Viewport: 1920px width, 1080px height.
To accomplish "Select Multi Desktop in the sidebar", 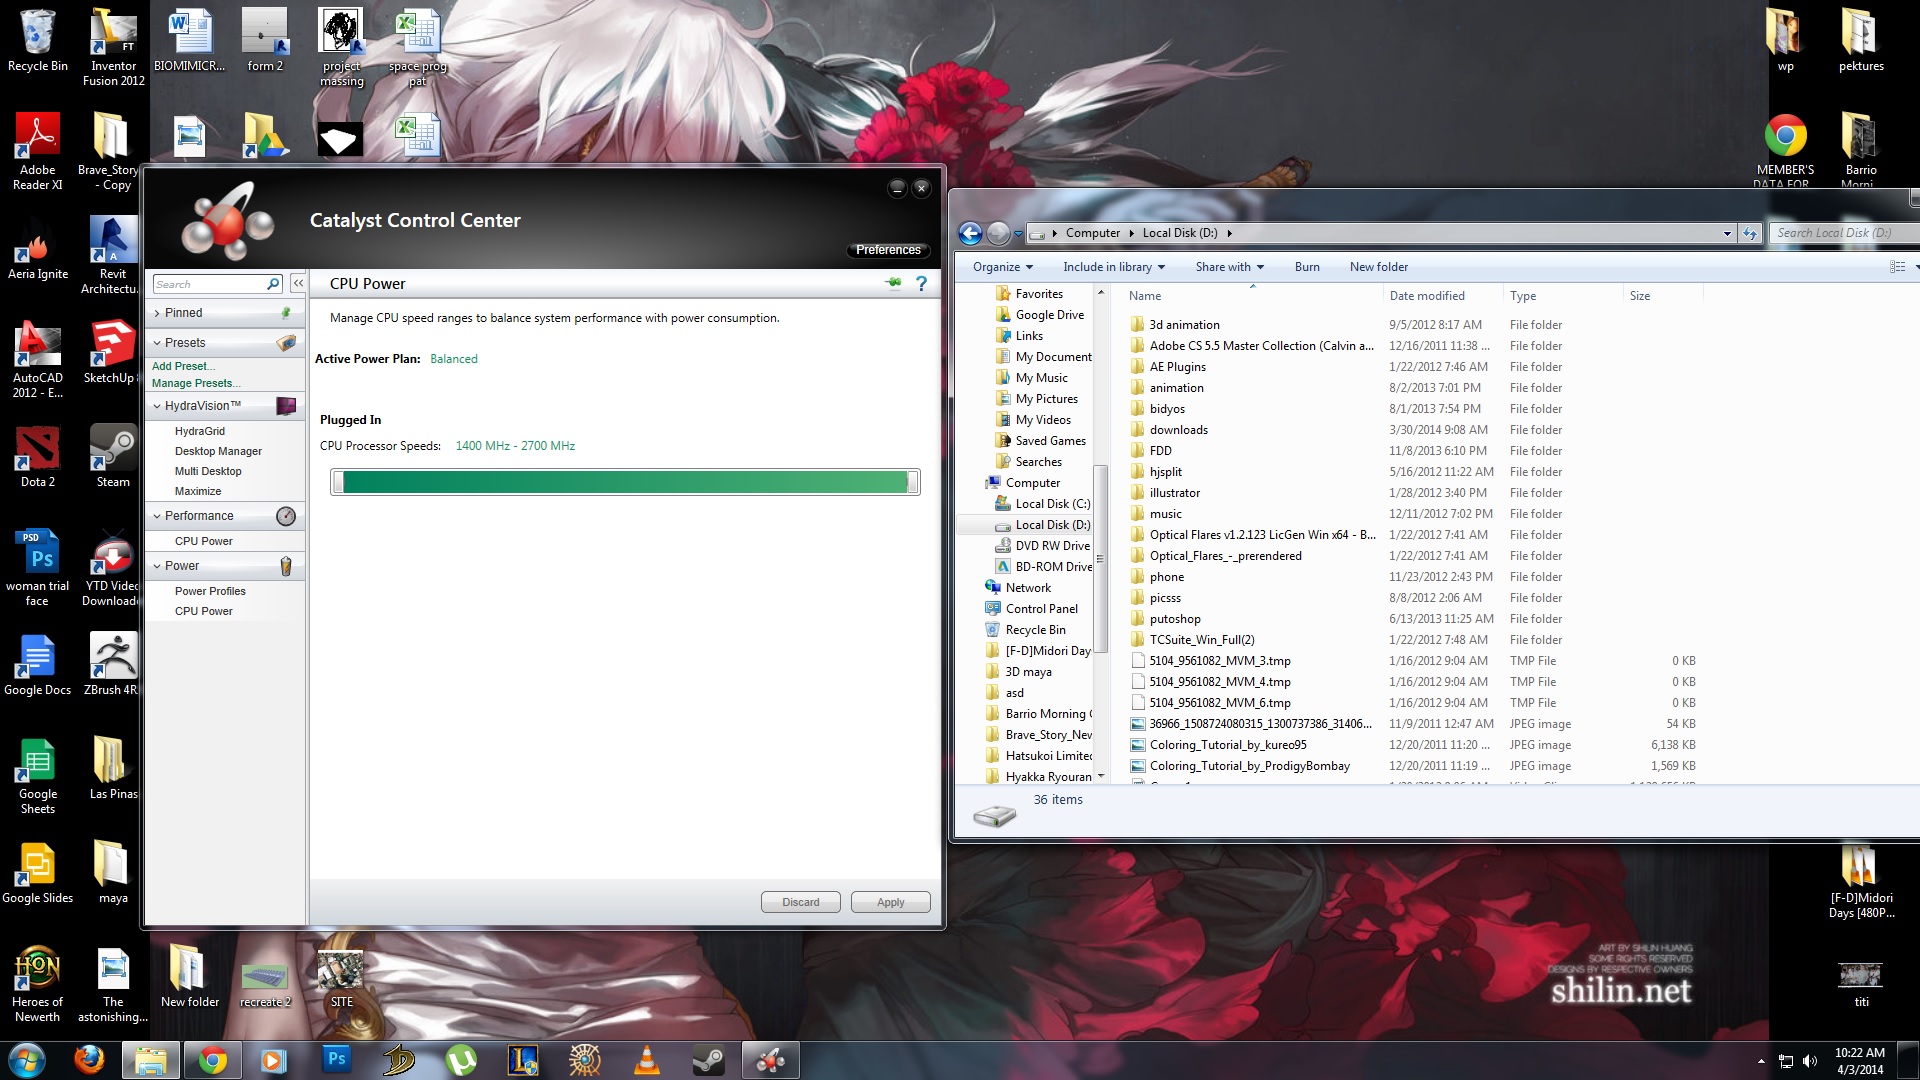I will point(208,471).
